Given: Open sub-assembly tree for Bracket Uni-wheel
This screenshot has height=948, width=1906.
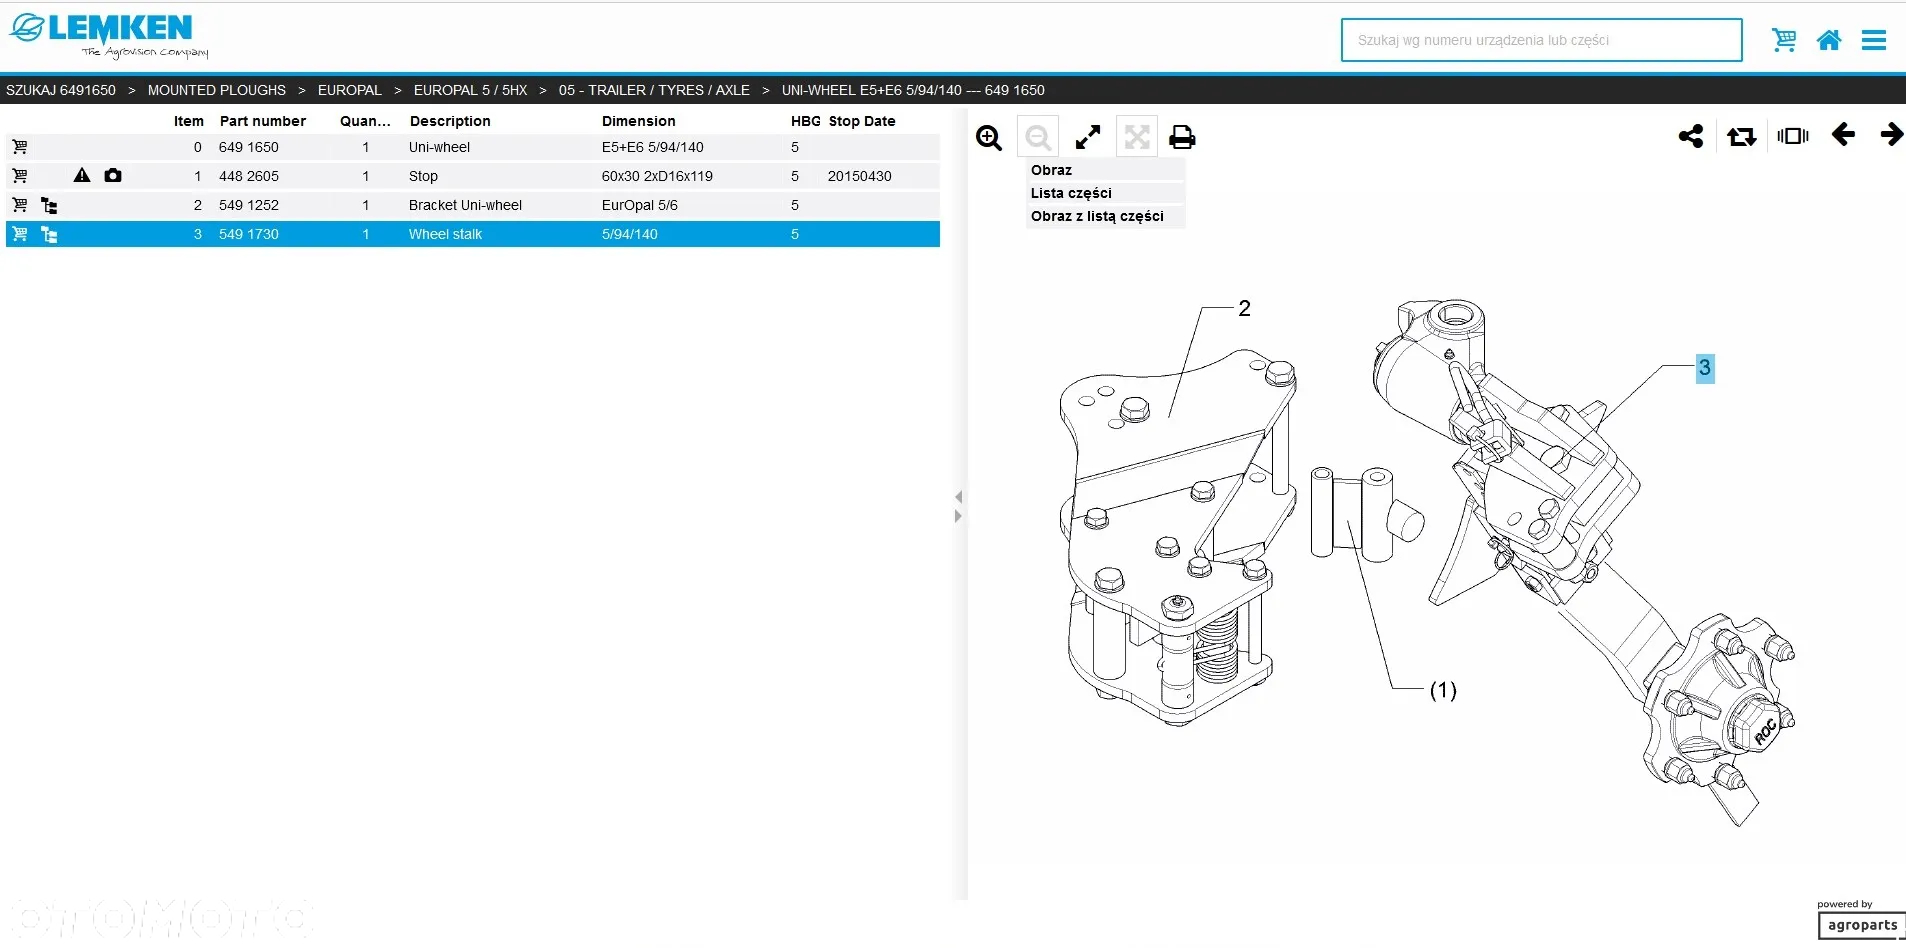Looking at the screenshot, I should click(49, 206).
